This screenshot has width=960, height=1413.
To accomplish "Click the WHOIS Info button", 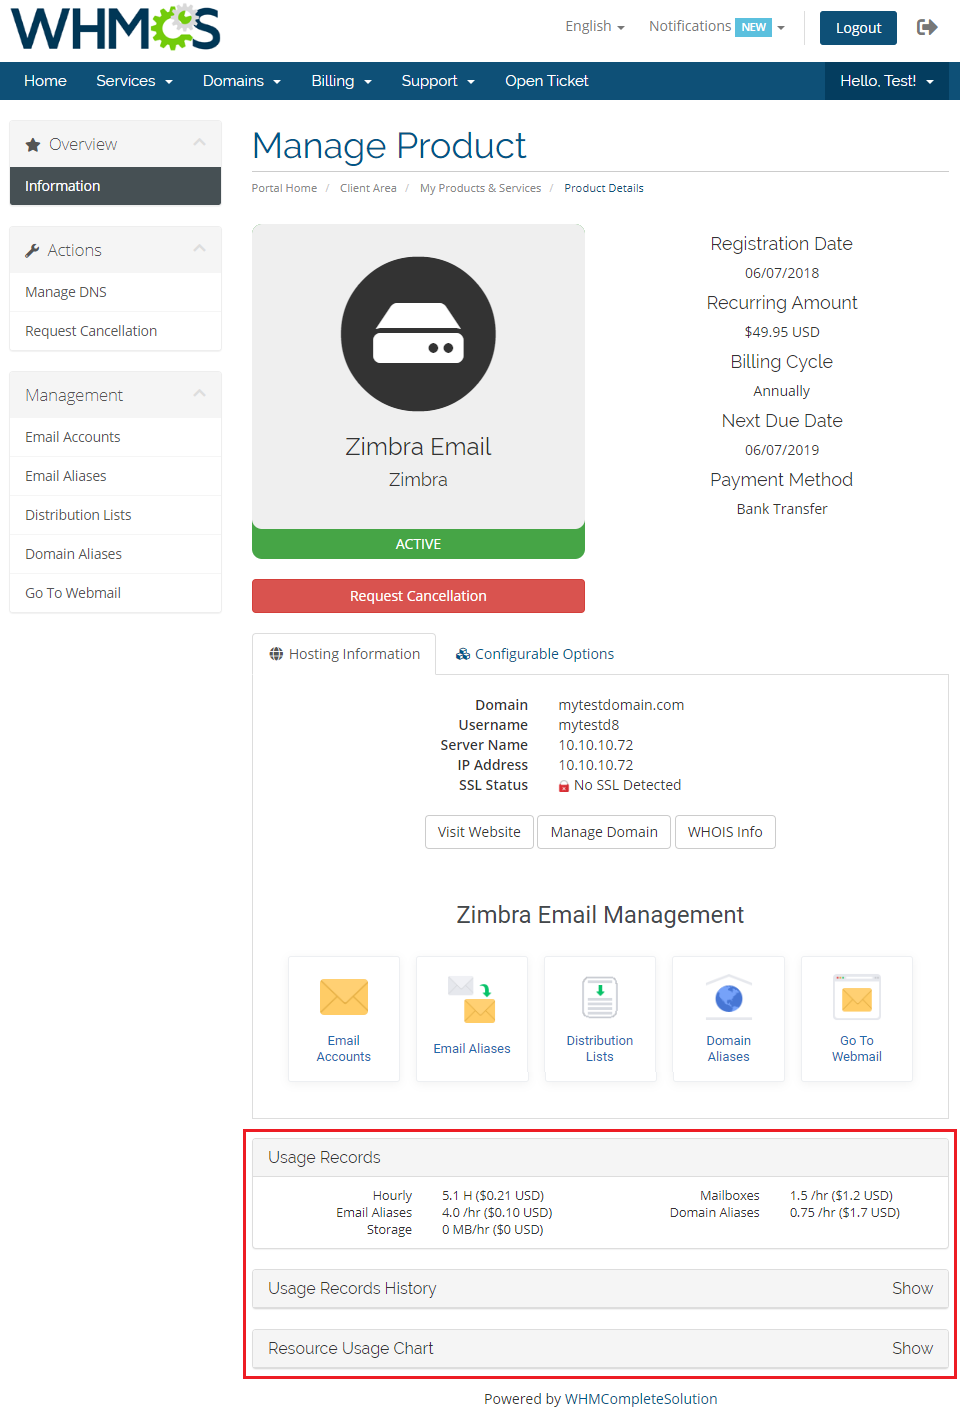I will [725, 832].
